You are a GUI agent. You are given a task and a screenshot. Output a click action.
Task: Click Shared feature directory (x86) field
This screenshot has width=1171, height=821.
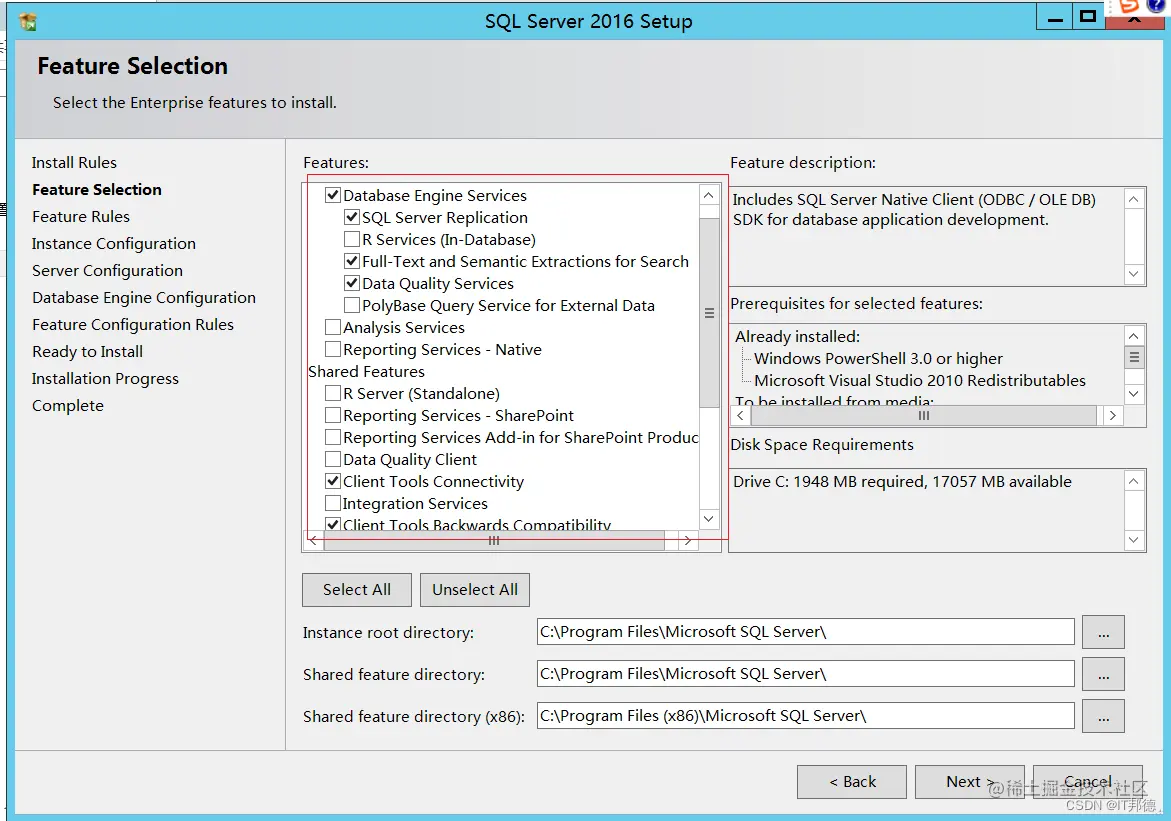point(806,716)
